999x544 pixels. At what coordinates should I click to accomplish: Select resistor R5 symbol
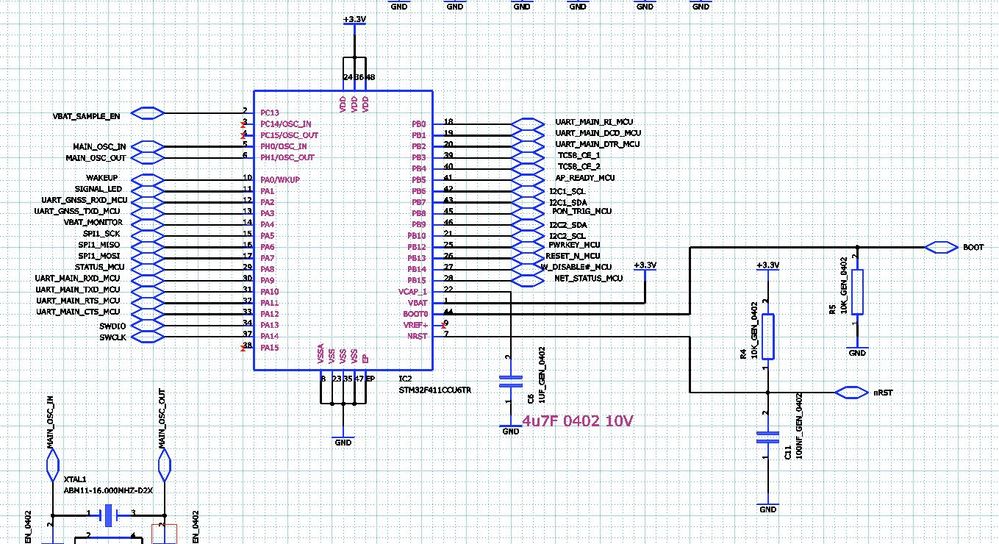(x=858, y=292)
